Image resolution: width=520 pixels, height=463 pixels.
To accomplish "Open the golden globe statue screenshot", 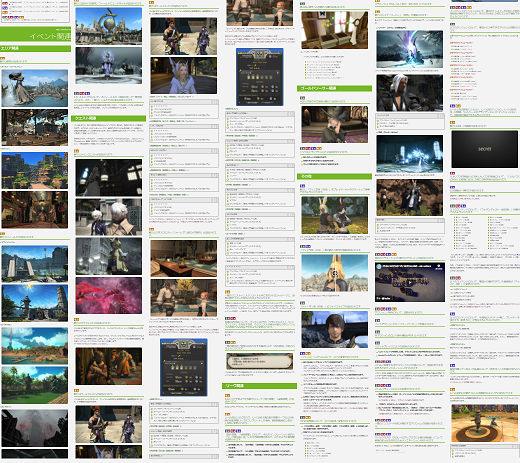I will [109, 26].
